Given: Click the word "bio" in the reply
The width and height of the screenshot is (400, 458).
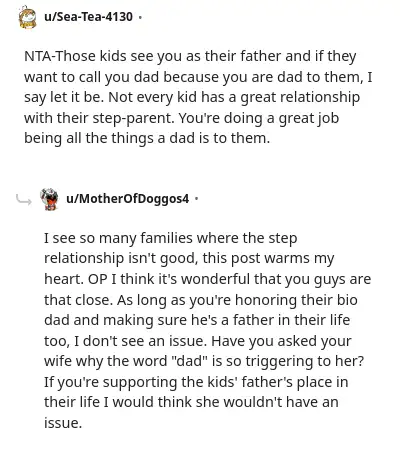Looking at the screenshot, I should point(347,300).
